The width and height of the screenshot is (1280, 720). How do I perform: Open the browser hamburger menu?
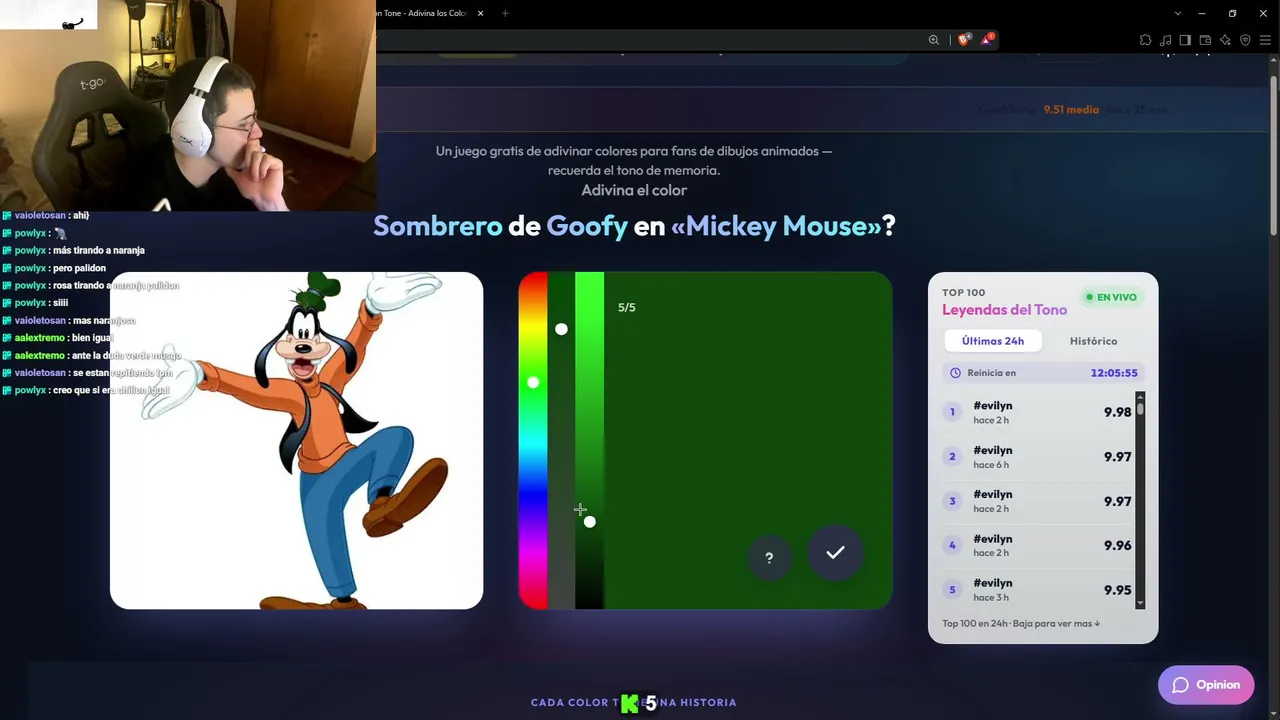(1265, 40)
